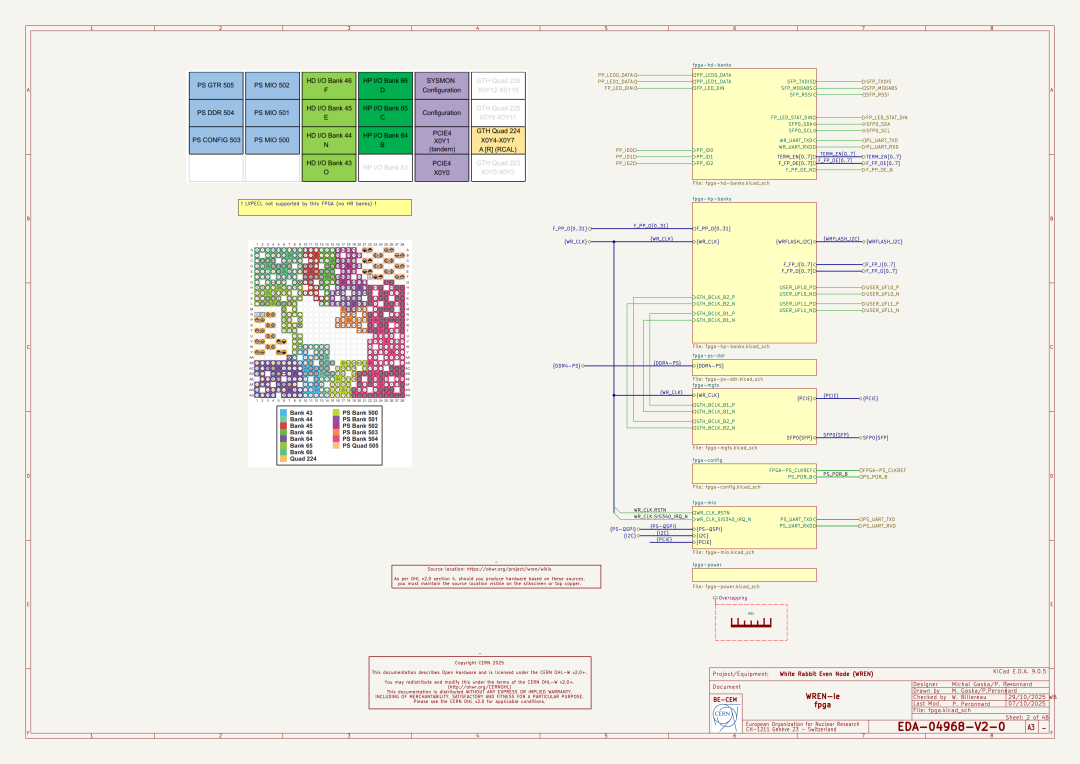Click the SFP_TXDIS hierarchical label outside hd-banks sheet
This screenshot has height=764, width=1080.
click(877, 81)
